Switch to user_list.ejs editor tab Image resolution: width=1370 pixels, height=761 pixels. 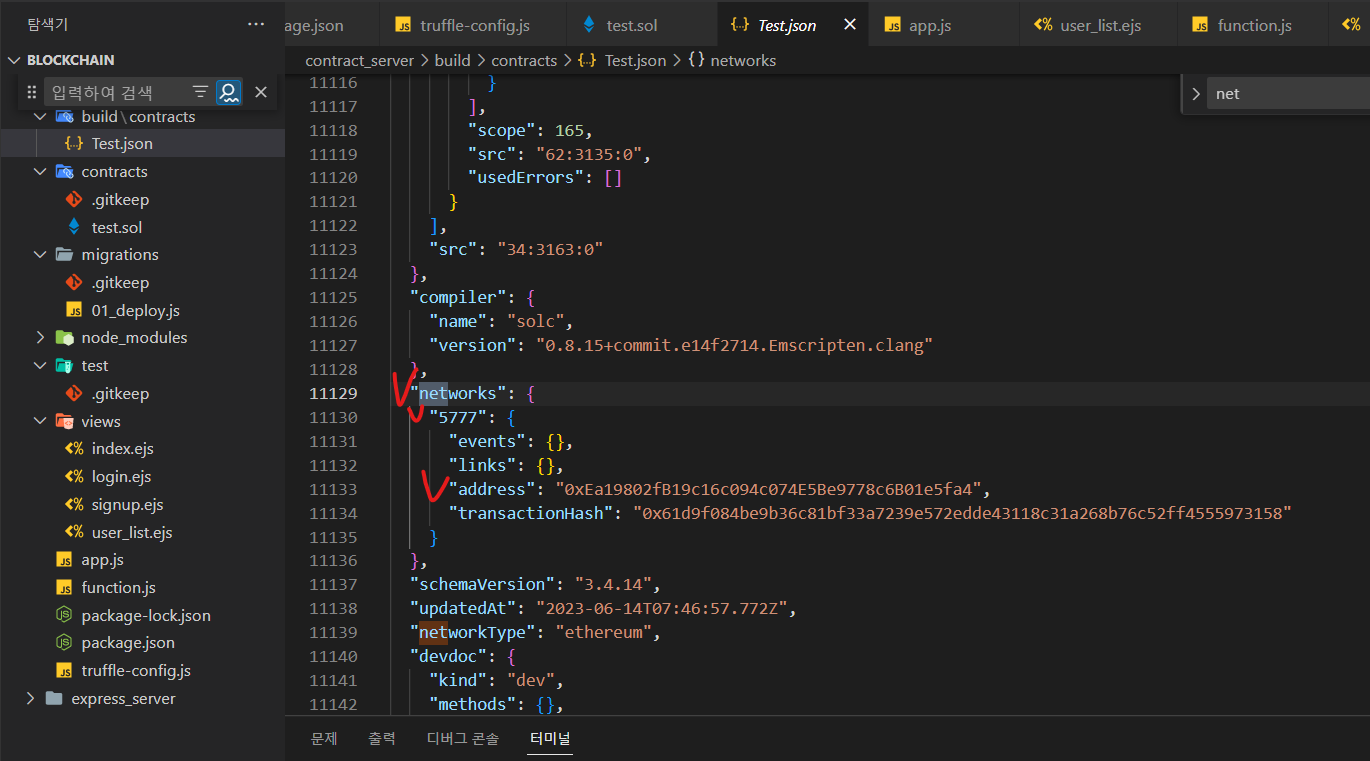[1100, 25]
